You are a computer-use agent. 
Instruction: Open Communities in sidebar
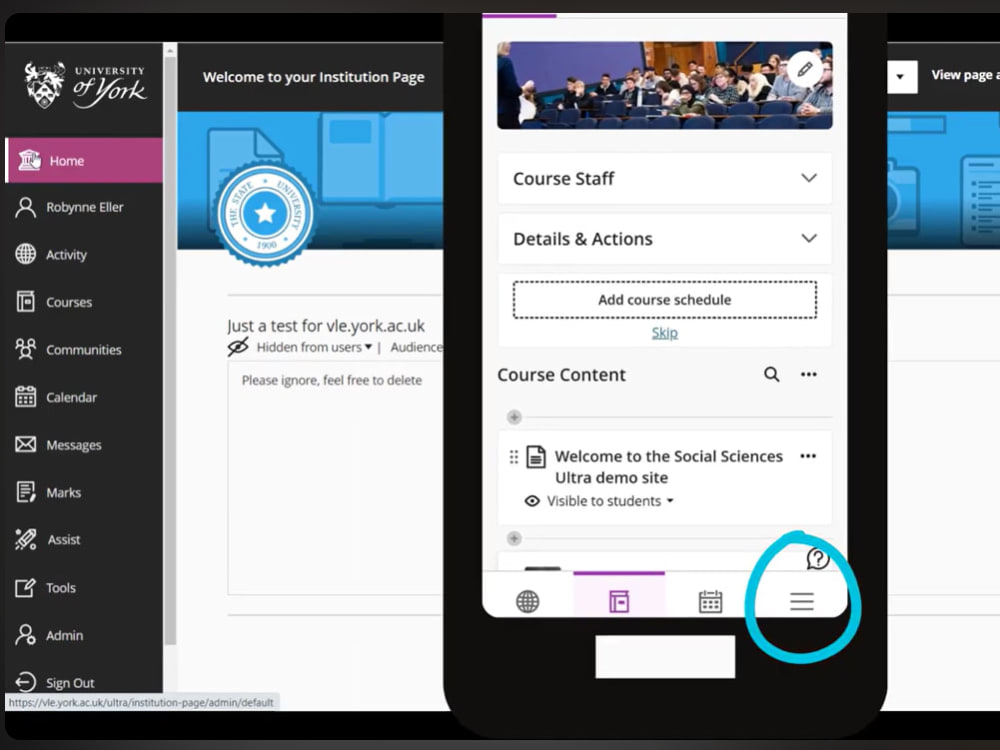point(84,349)
